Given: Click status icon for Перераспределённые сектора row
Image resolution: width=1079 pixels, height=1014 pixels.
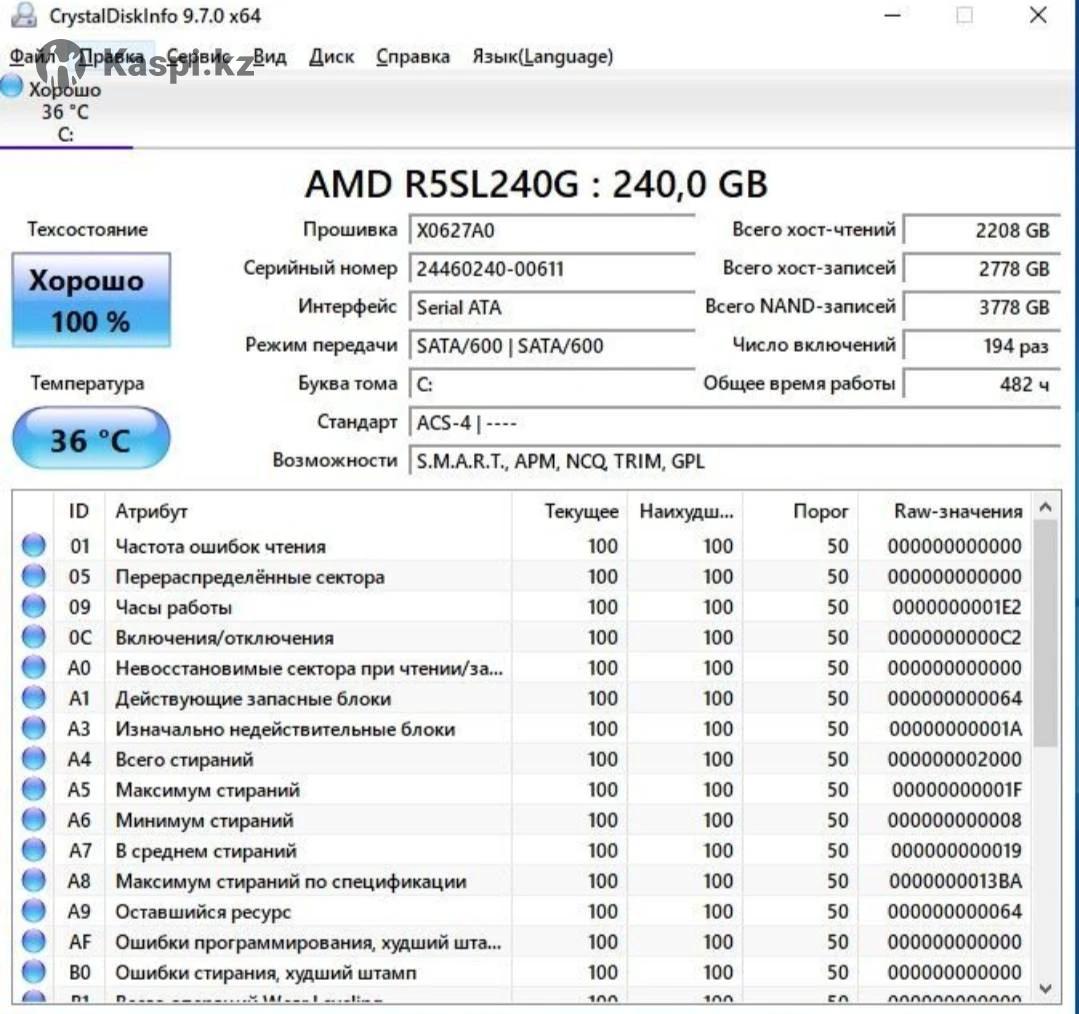Looking at the screenshot, I should click(x=34, y=577).
